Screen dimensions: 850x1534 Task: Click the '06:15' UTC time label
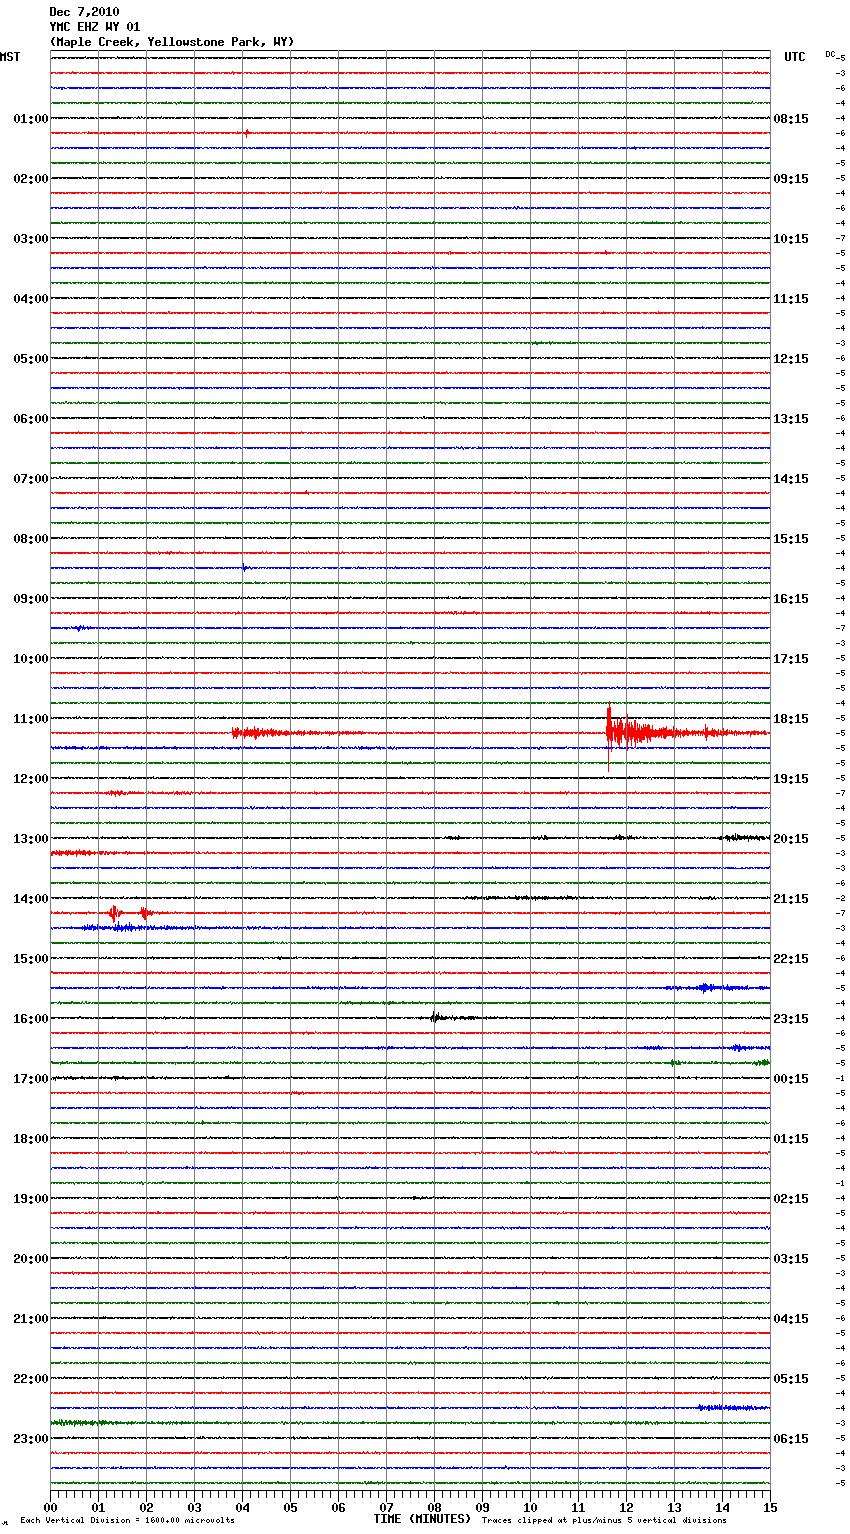791,1439
